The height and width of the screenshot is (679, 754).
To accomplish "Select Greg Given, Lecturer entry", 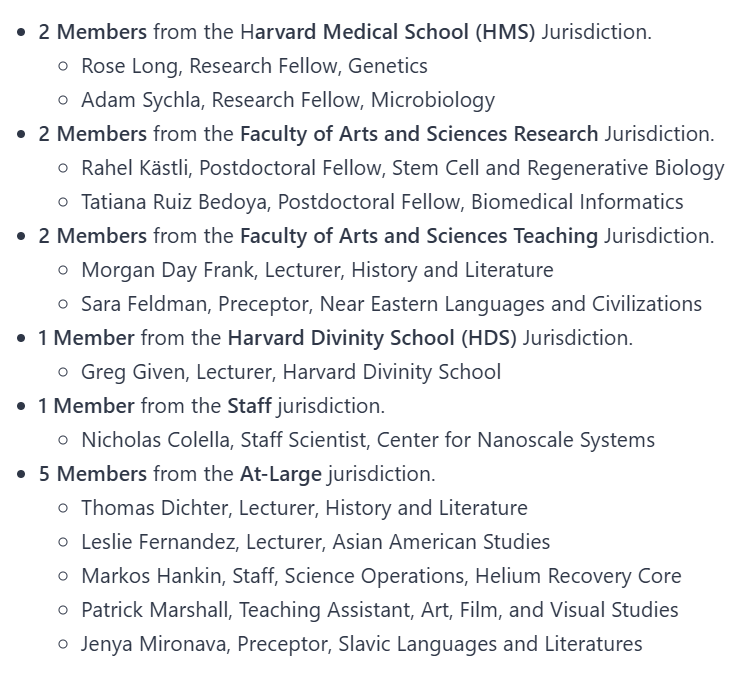I will pos(290,372).
